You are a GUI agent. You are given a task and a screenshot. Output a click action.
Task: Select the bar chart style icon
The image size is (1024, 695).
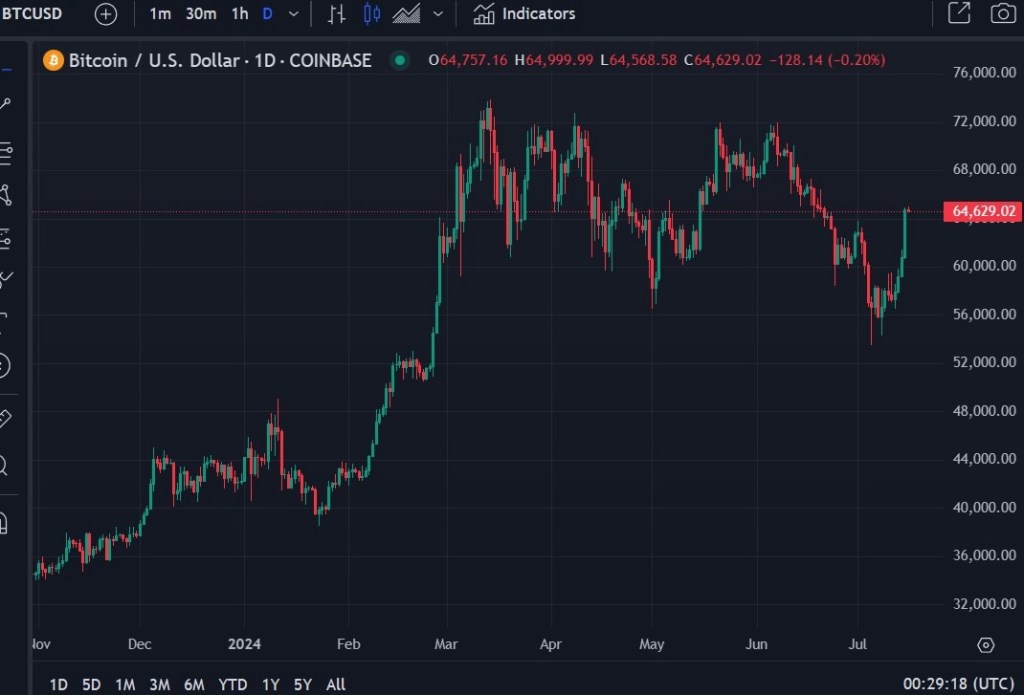(337, 14)
